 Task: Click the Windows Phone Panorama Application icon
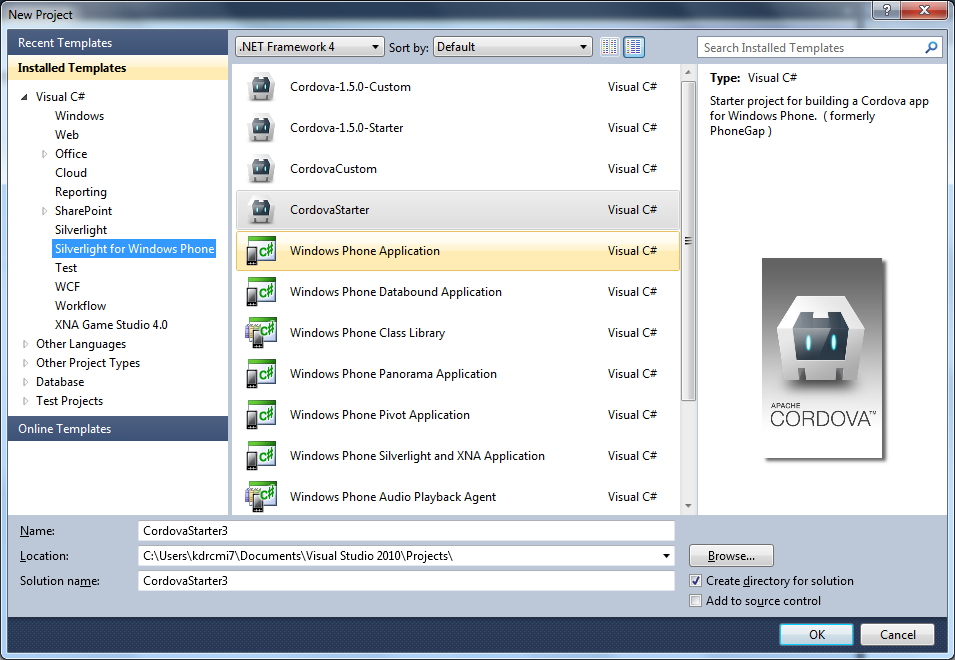(x=261, y=374)
